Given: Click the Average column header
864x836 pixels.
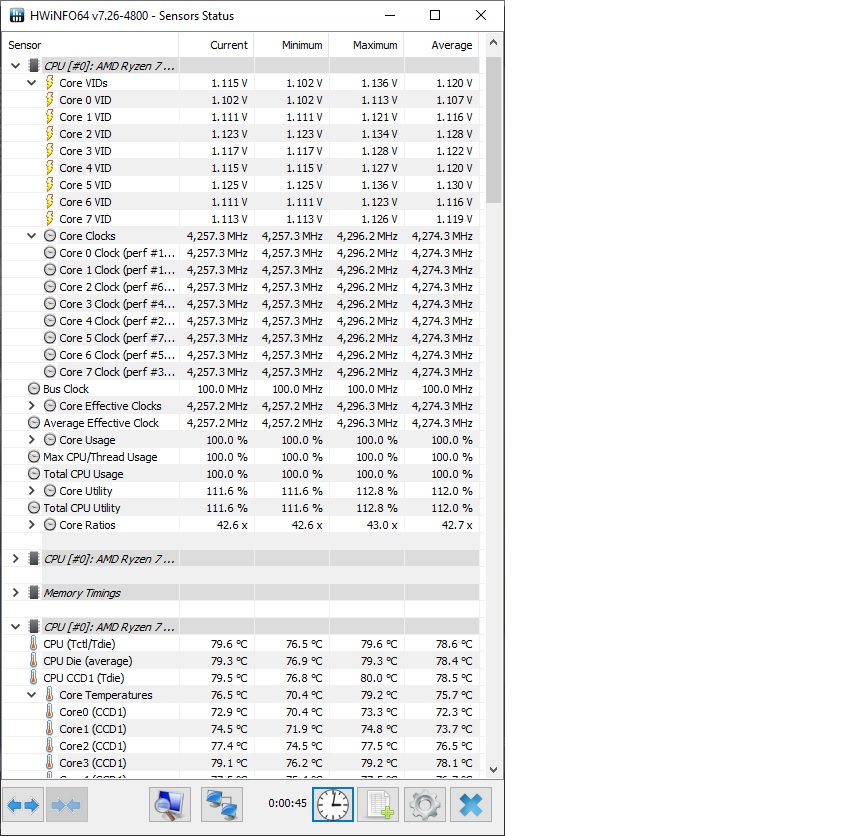Looking at the screenshot, I should coord(441,45).
